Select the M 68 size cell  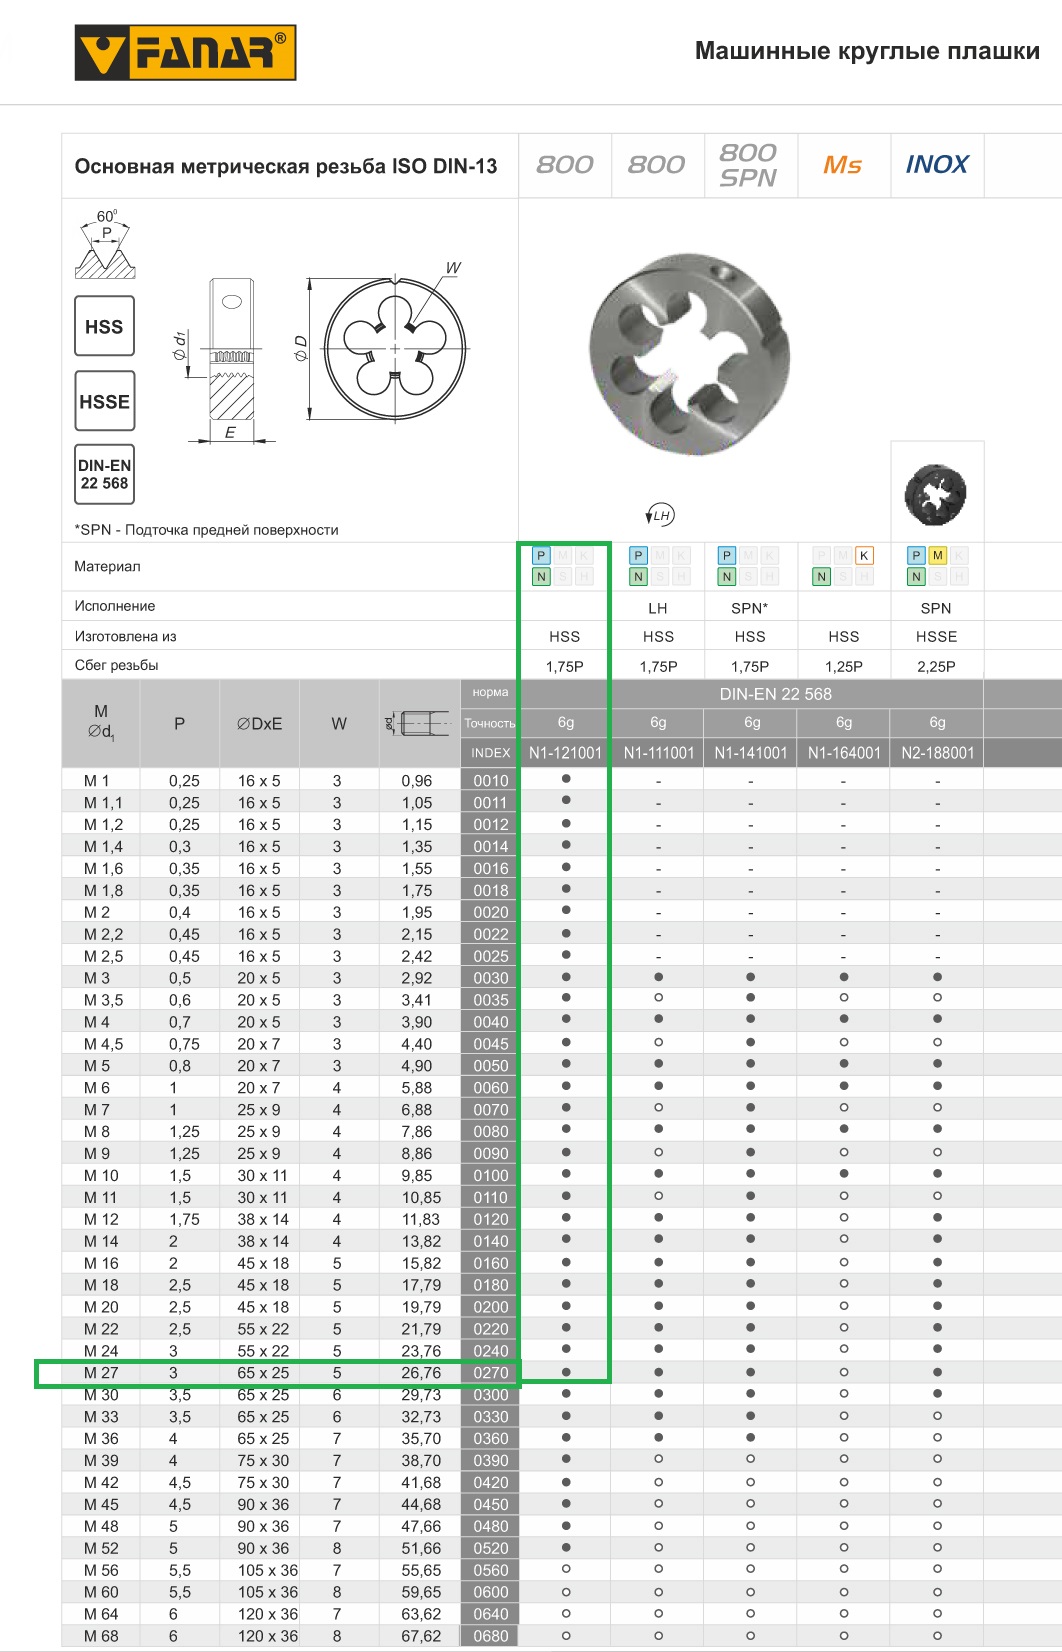pos(101,1636)
